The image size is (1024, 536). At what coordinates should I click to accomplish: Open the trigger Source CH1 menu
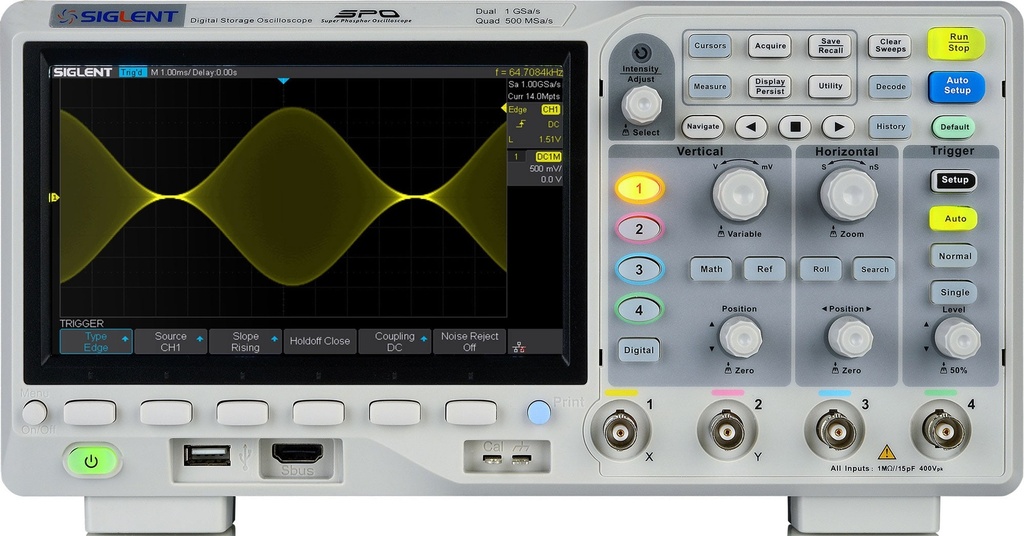pos(170,341)
